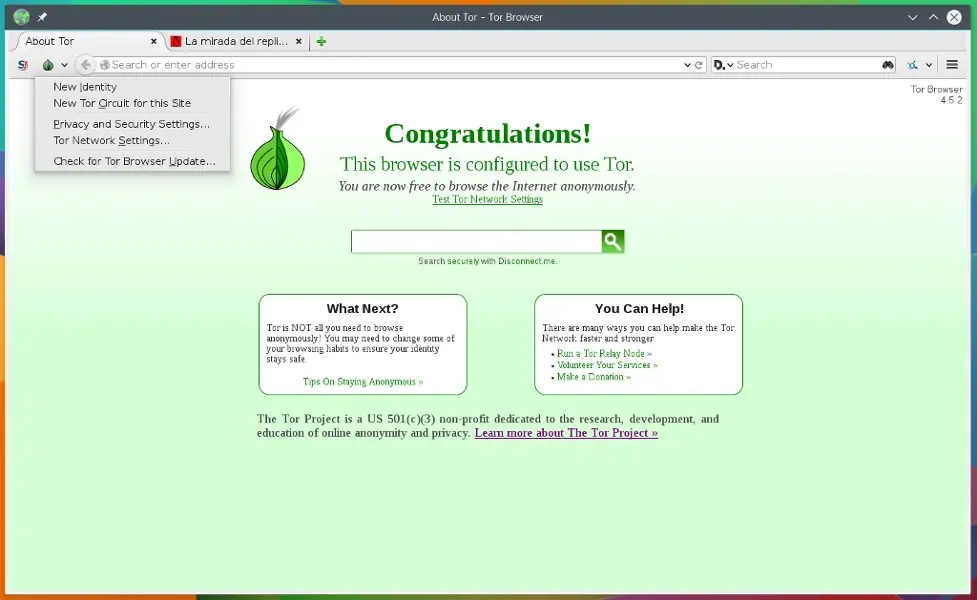The width and height of the screenshot is (977, 600).
Task: Click the What Next? heading
Action: (363, 309)
